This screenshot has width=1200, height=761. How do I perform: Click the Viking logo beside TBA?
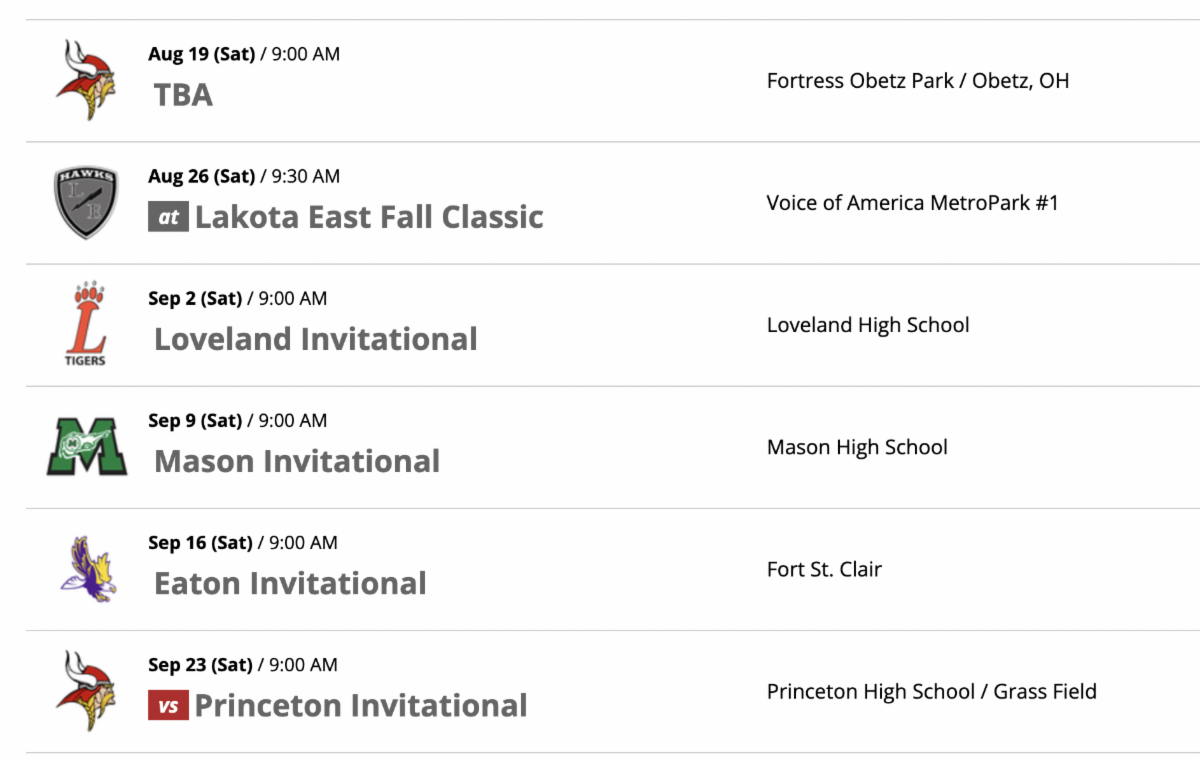[x=85, y=80]
